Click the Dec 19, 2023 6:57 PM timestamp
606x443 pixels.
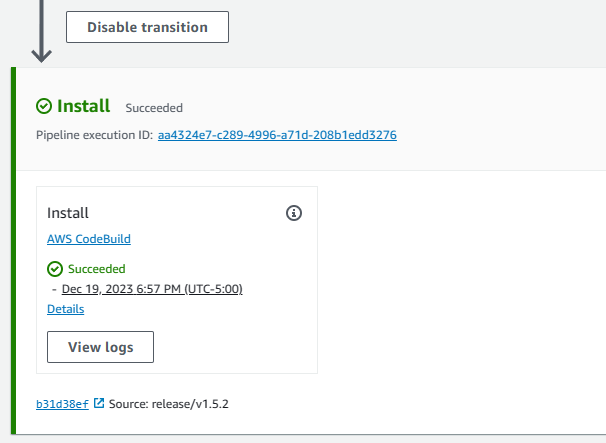tap(152, 289)
